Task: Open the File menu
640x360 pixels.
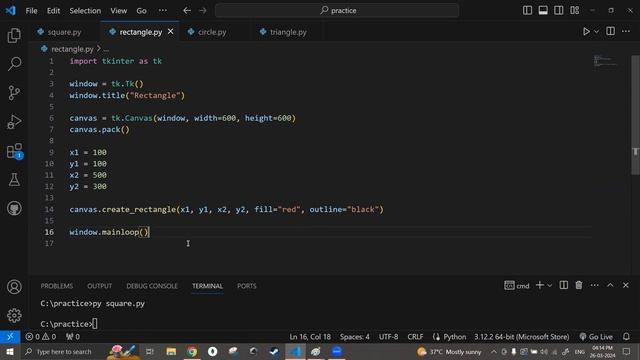Action: (x=31, y=11)
